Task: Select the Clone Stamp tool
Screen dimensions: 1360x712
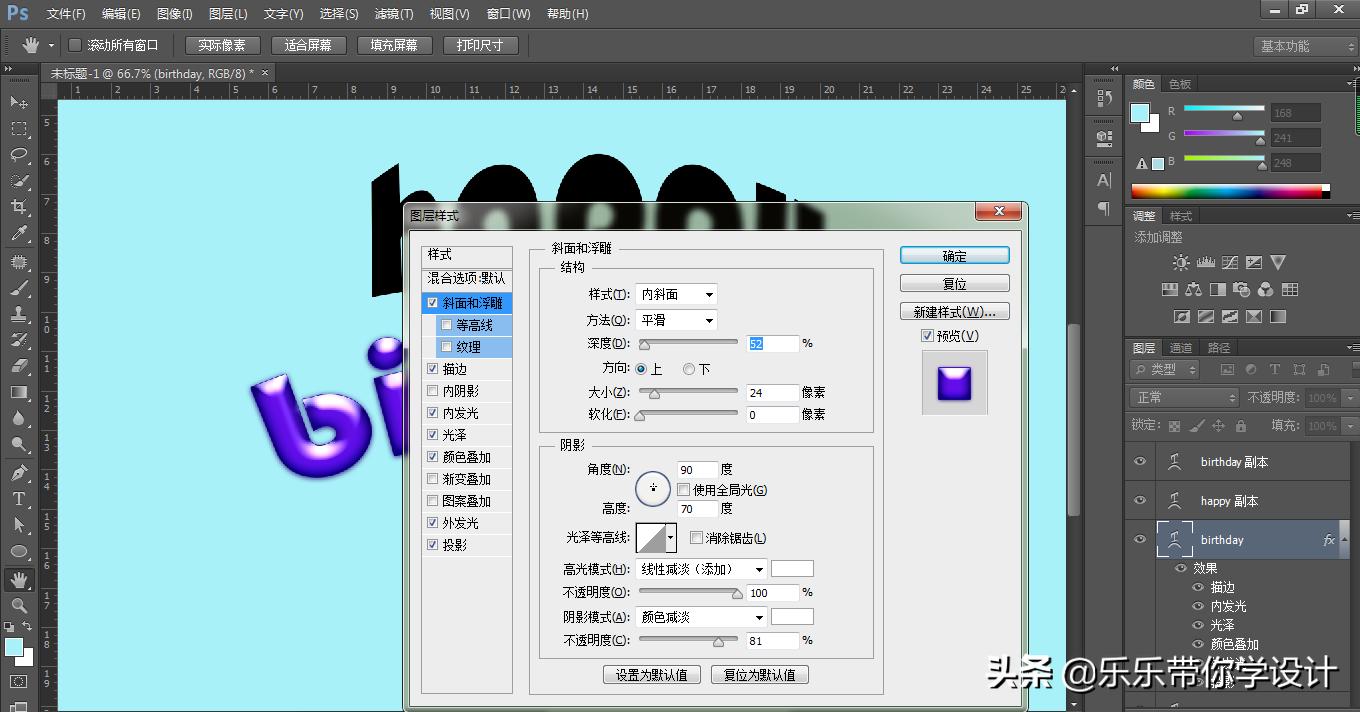Action: point(18,314)
